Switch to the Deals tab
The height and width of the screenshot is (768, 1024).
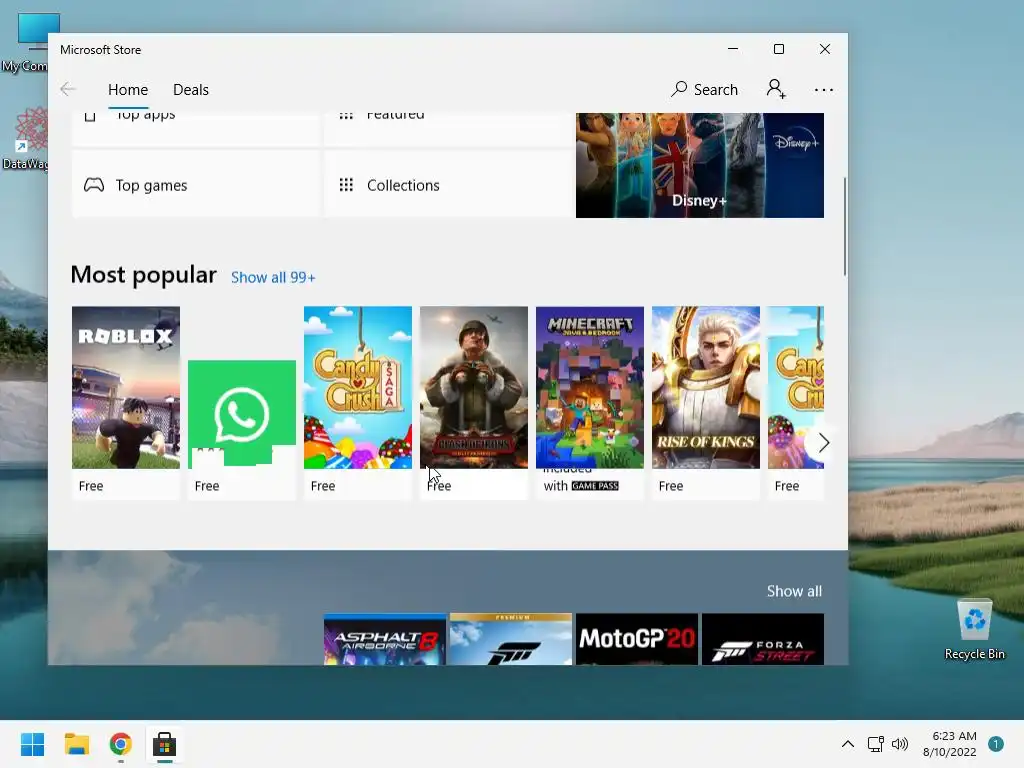tap(191, 89)
